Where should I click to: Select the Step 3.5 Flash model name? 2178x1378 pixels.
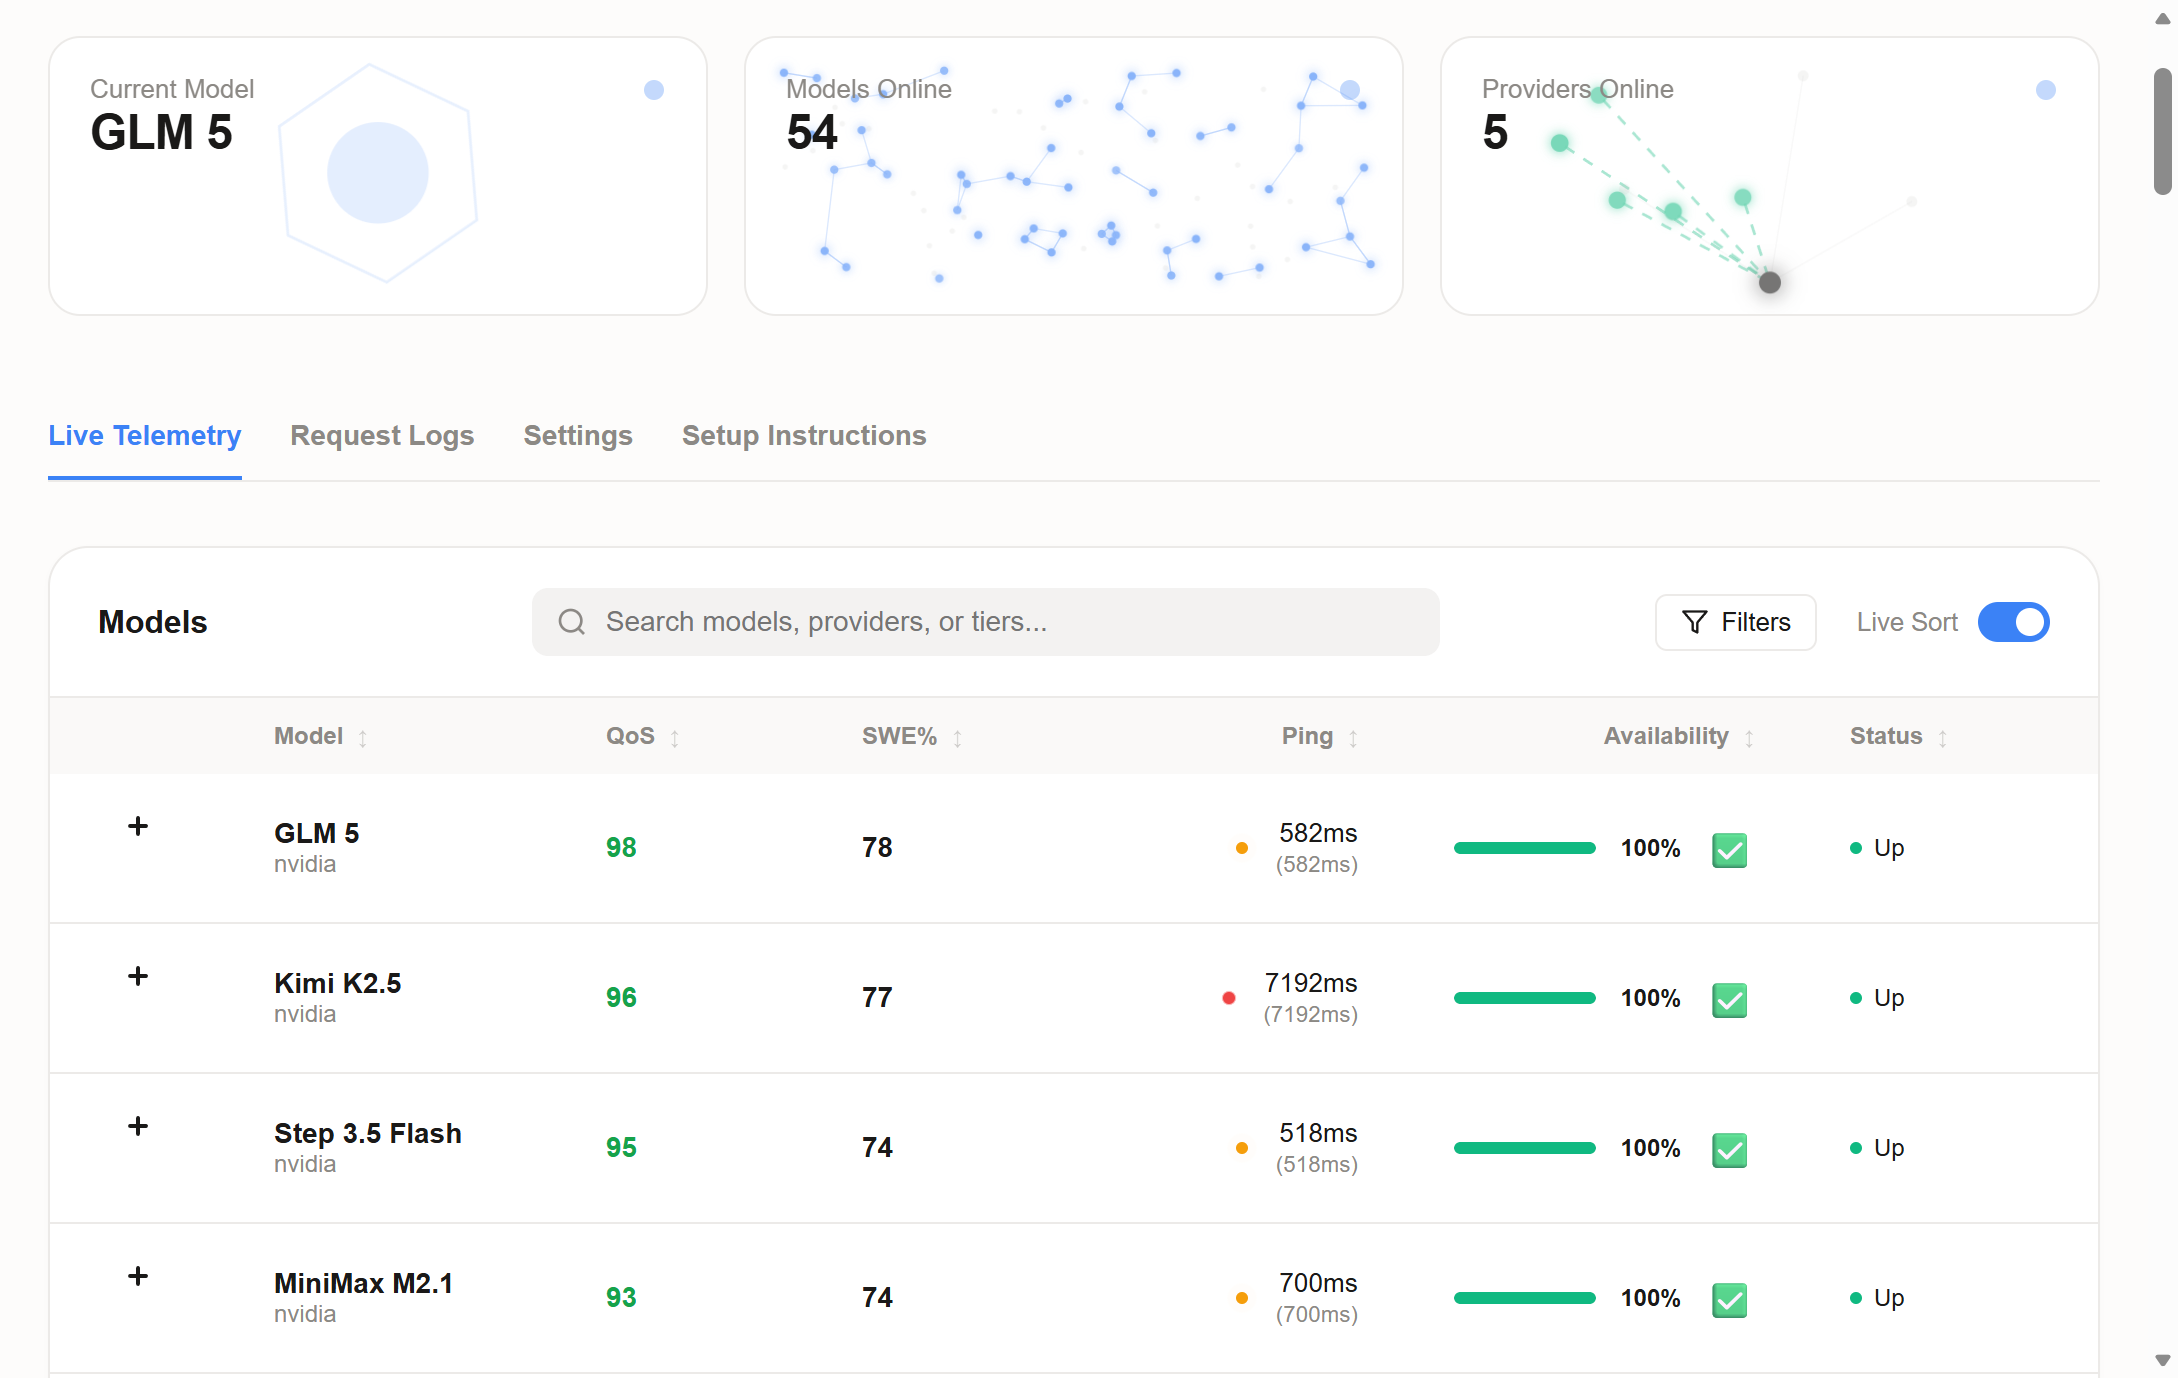pos(368,1133)
